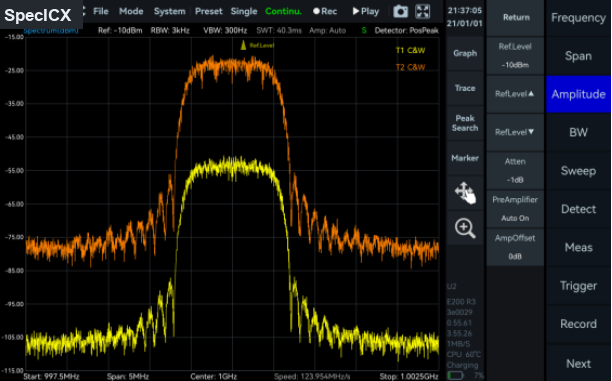
Task: Edit the Atten -1dB setting
Action: tap(515, 171)
